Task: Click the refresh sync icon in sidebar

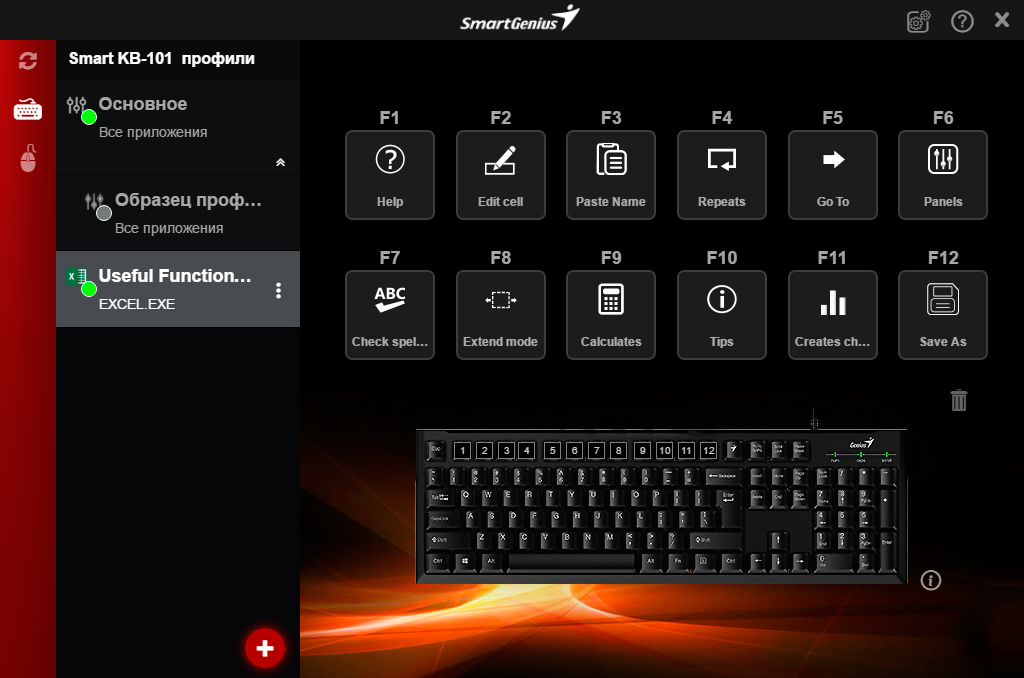Action: (28, 61)
